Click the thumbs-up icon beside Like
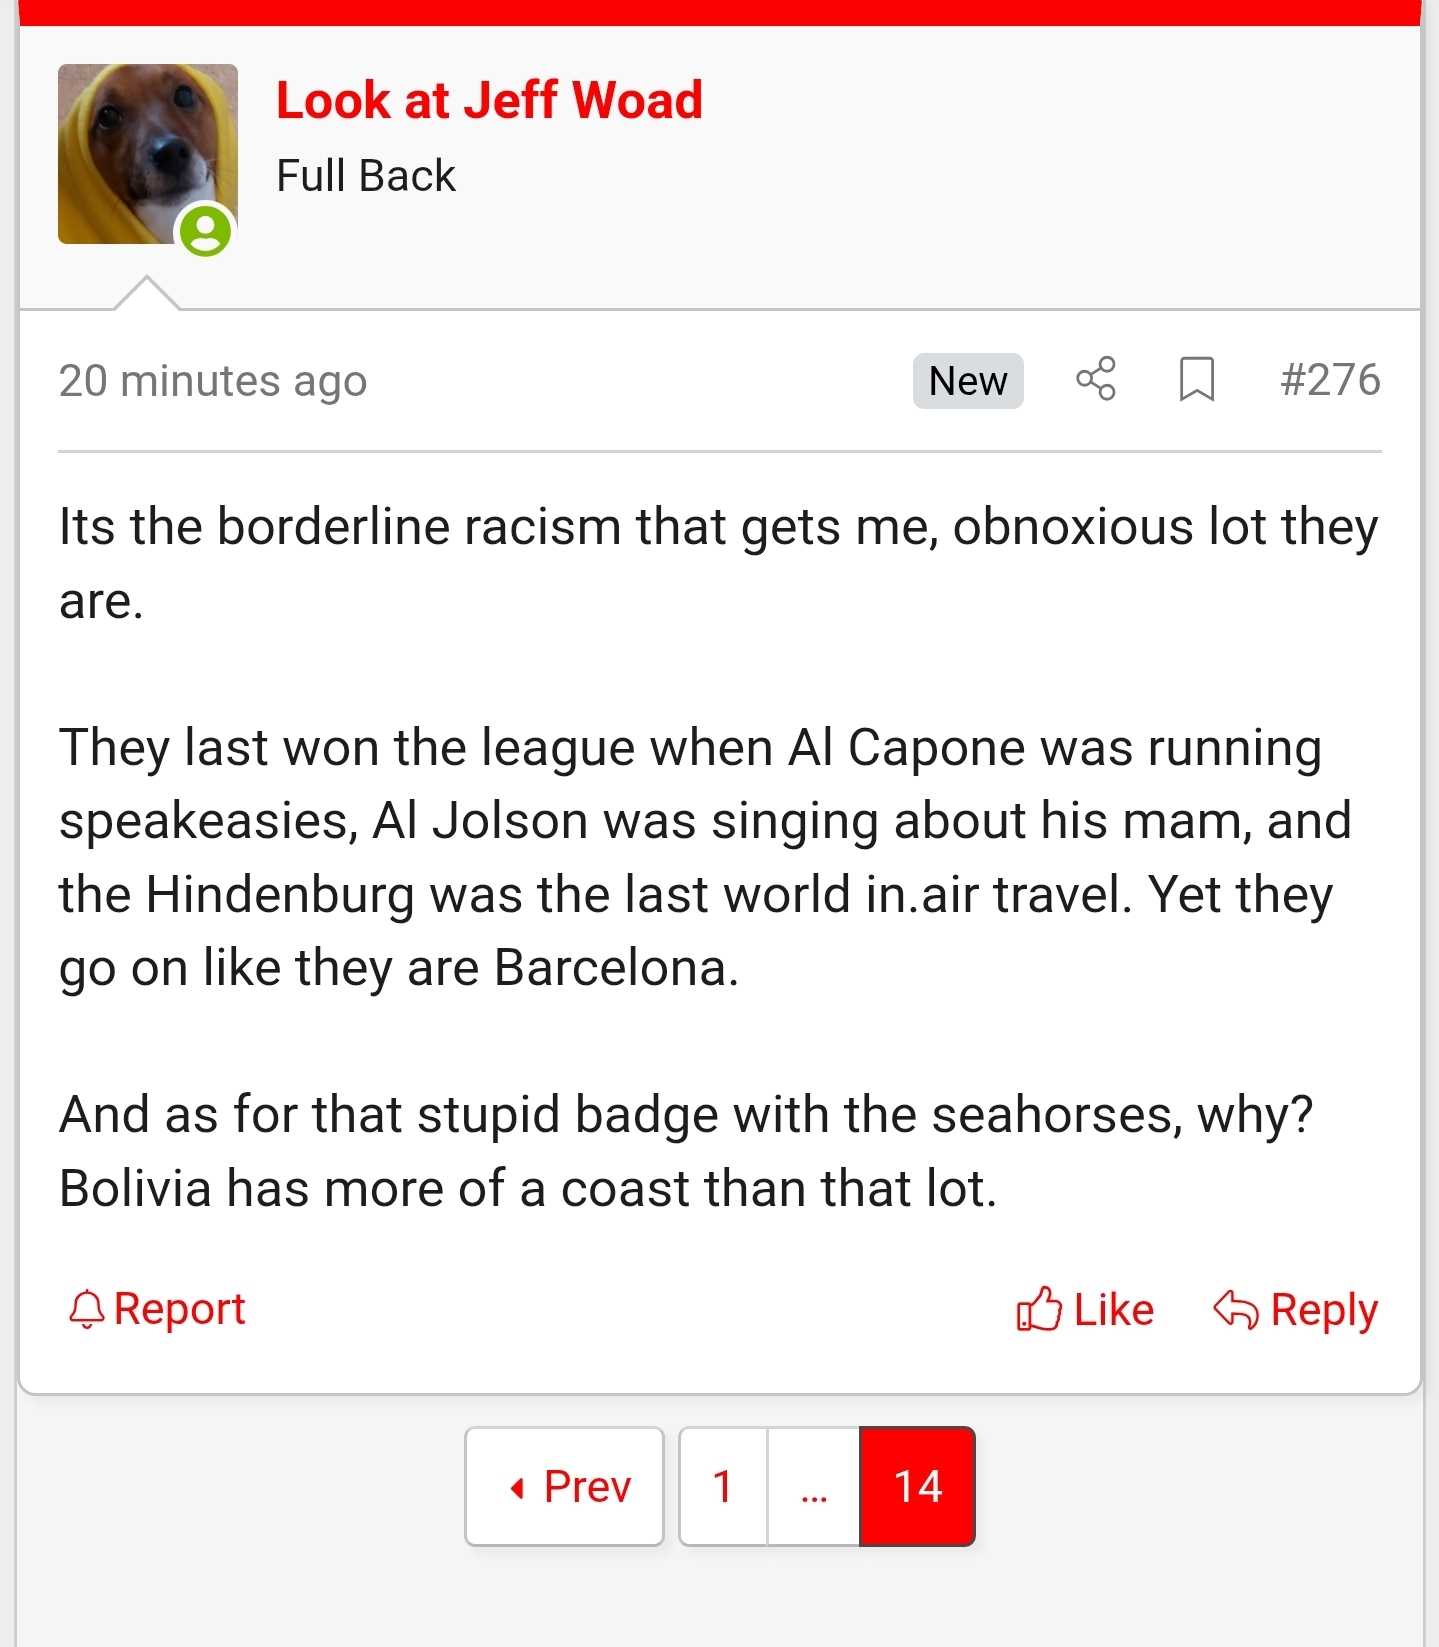The width and height of the screenshot is (1439, 1647). (x=1038, y=1309)
